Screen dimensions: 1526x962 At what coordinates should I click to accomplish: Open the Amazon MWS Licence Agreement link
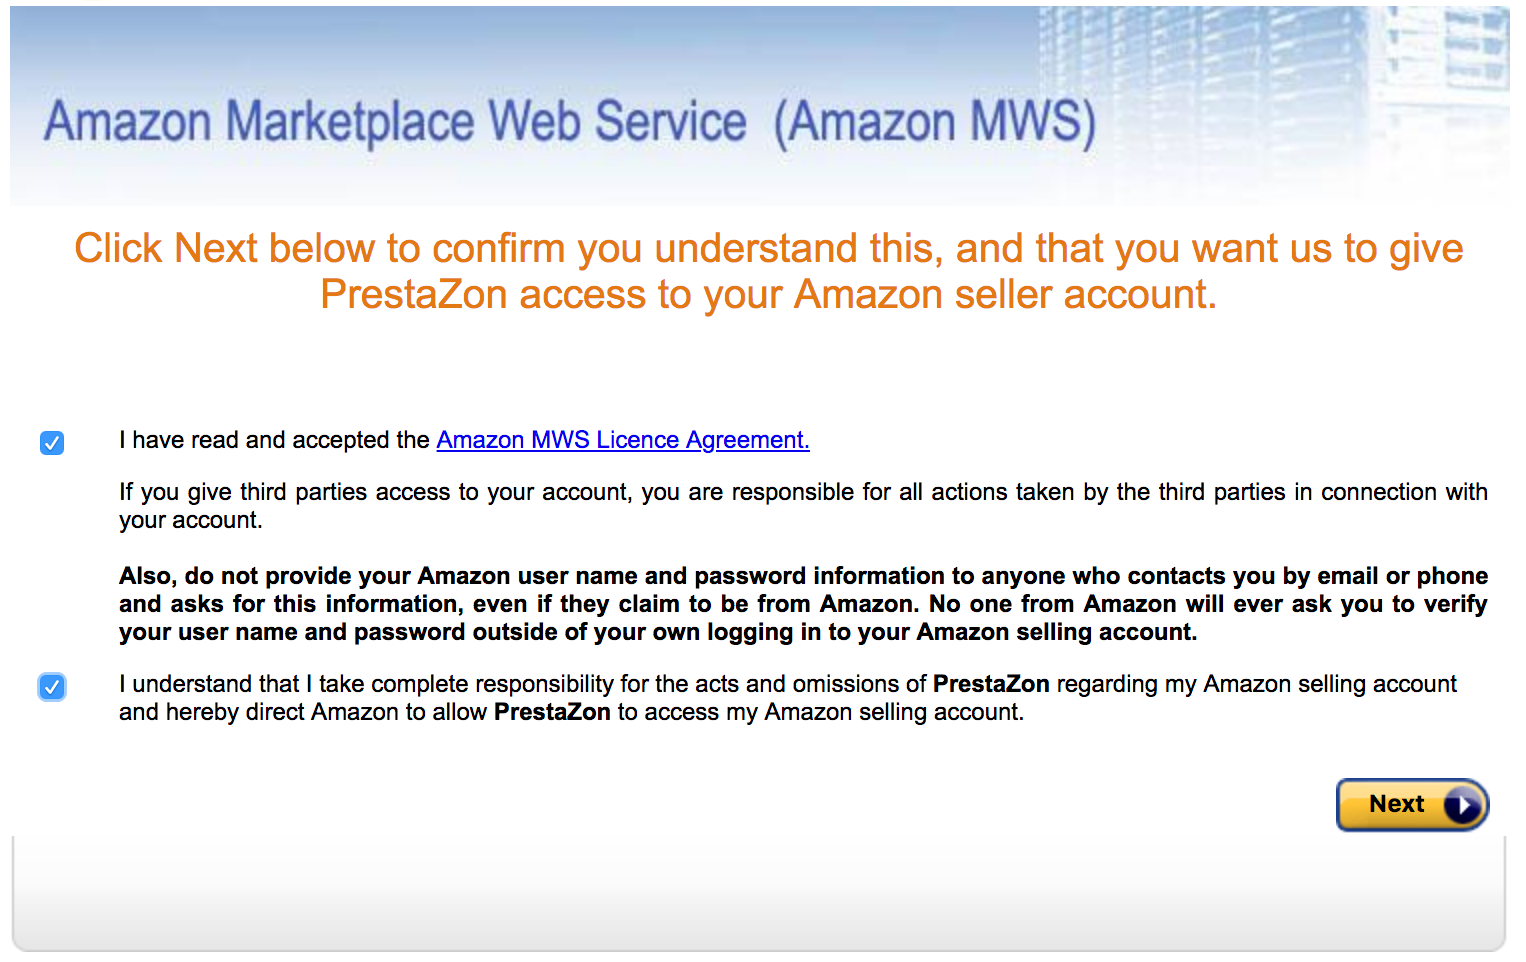(623, 440)
